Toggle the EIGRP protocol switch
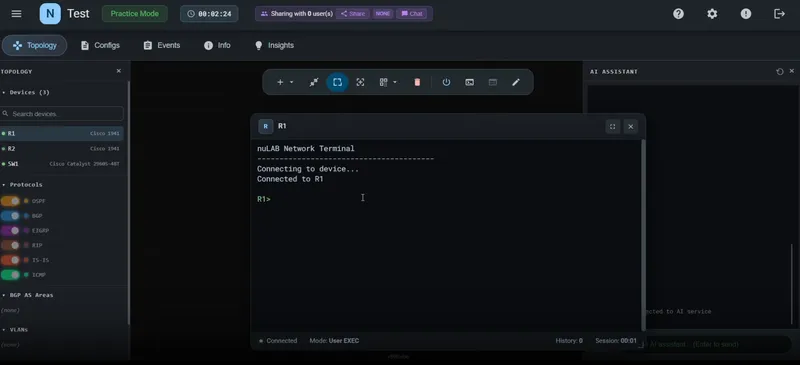Viewport: 800px width, 365px height. (x=10, y=231)
